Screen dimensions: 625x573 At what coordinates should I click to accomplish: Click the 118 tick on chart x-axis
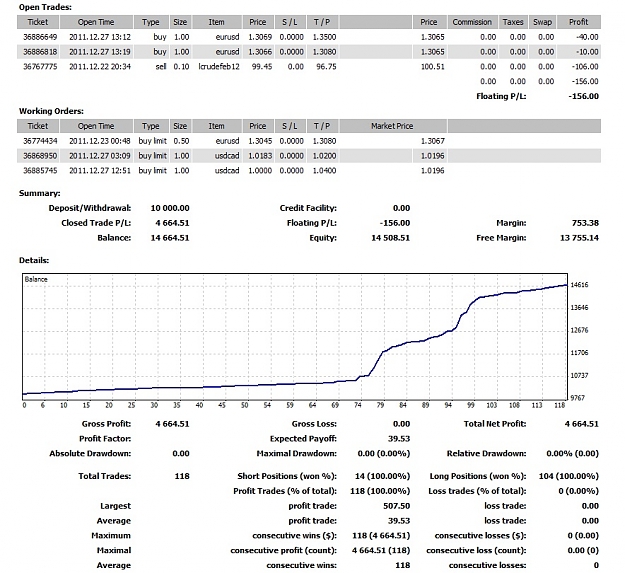pyautogui.click(x=559, y=405)
